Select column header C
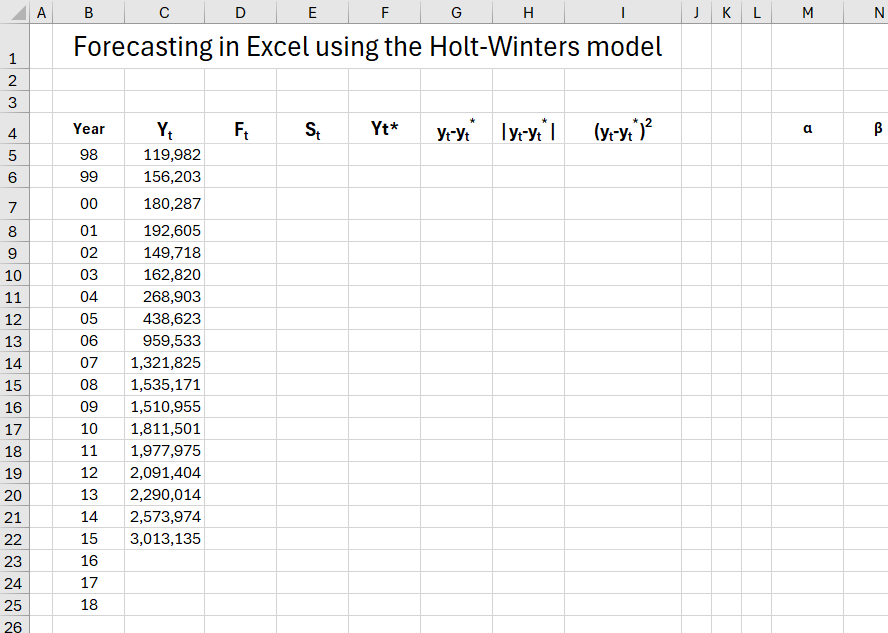Viewport: 888px width, 633px height. (x=163, y=12)
